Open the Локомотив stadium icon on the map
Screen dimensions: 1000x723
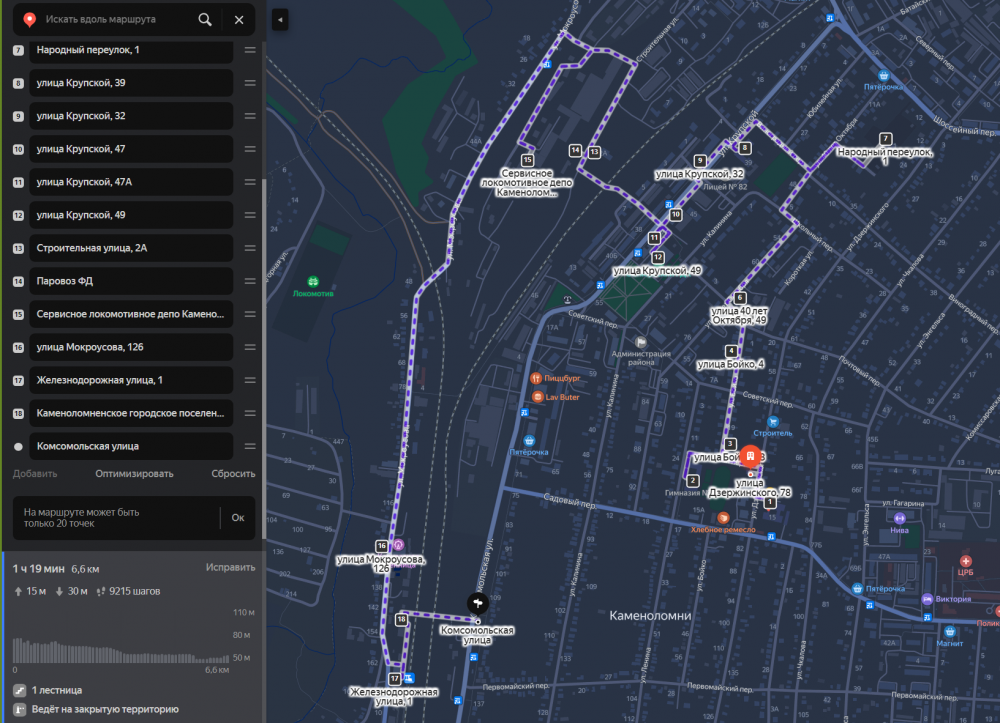(x=313, y=282)
